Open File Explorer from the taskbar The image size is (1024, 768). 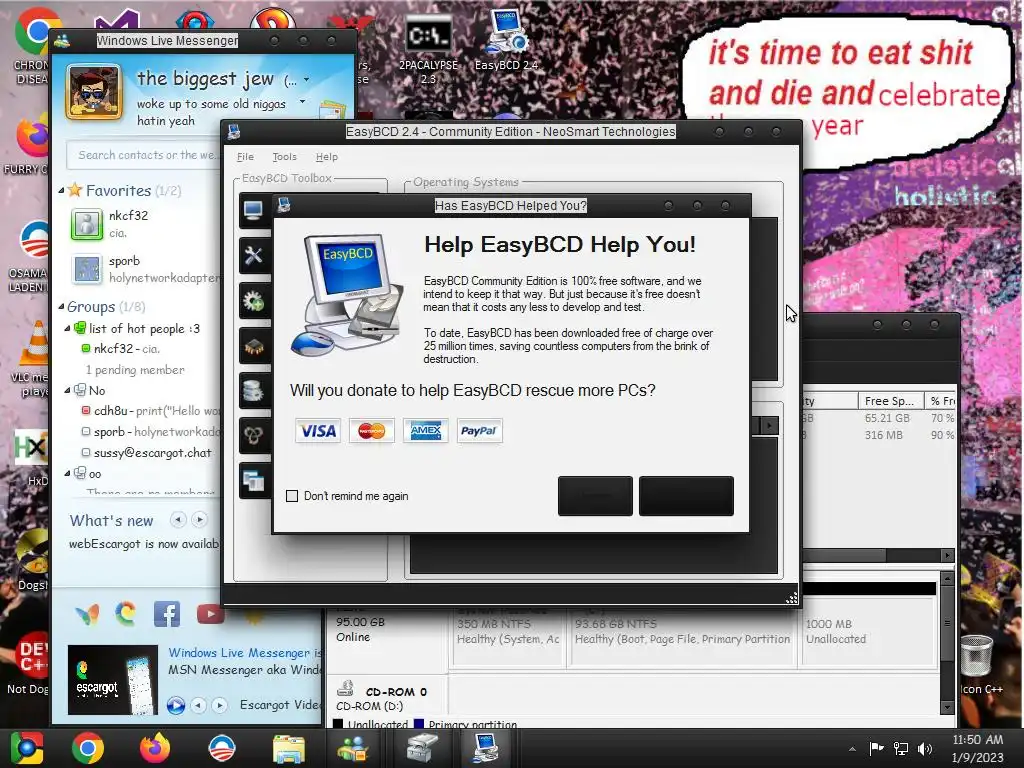(288, 748)
